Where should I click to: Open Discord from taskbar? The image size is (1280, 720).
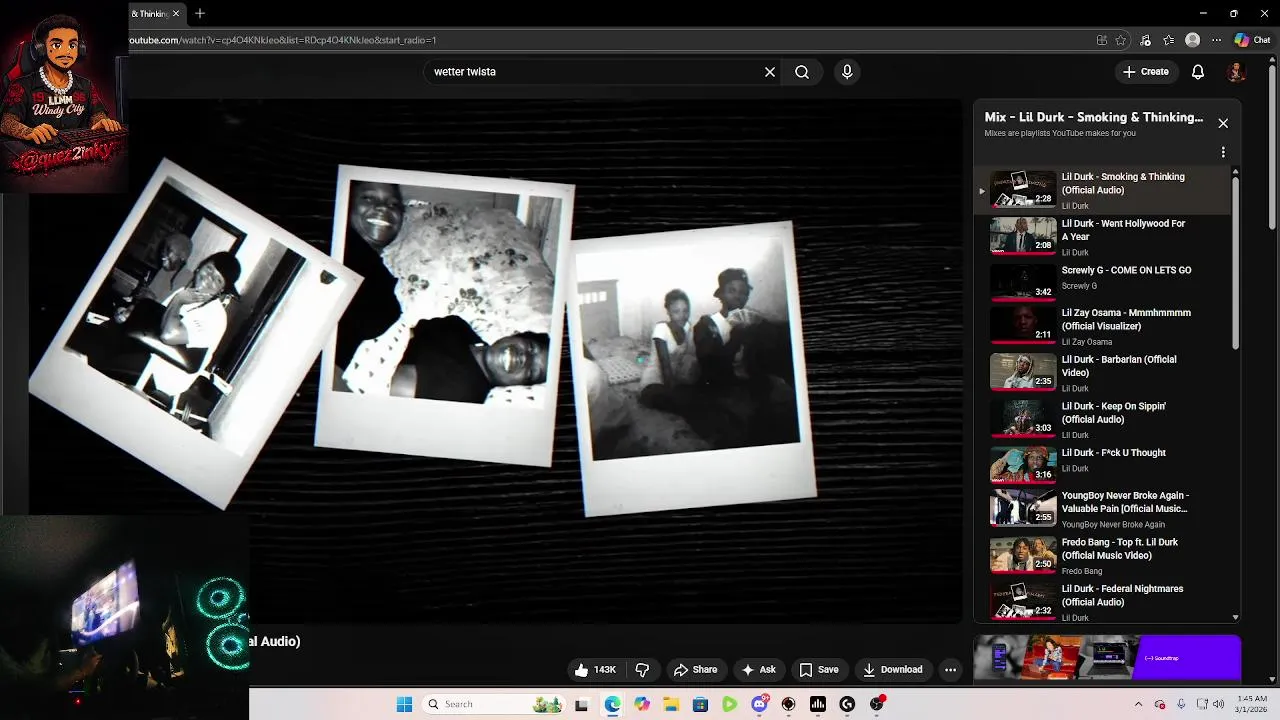759,704
